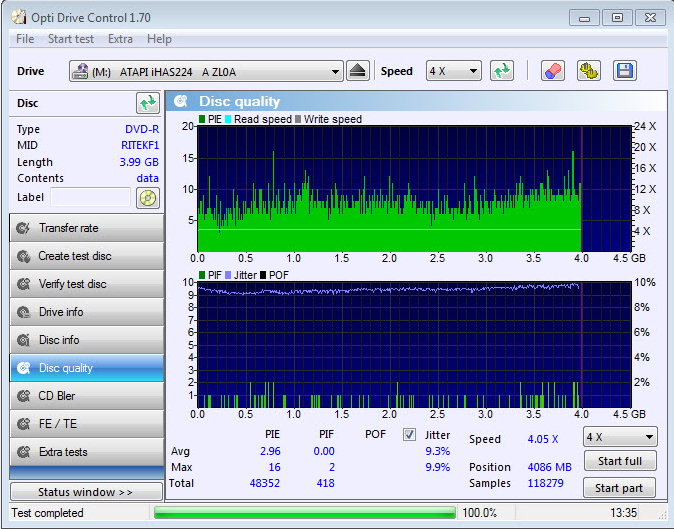Click the Jitter max 9.9% value
Image resolution: width=674 pixels, height=529 pixels.
pos(438,467)
